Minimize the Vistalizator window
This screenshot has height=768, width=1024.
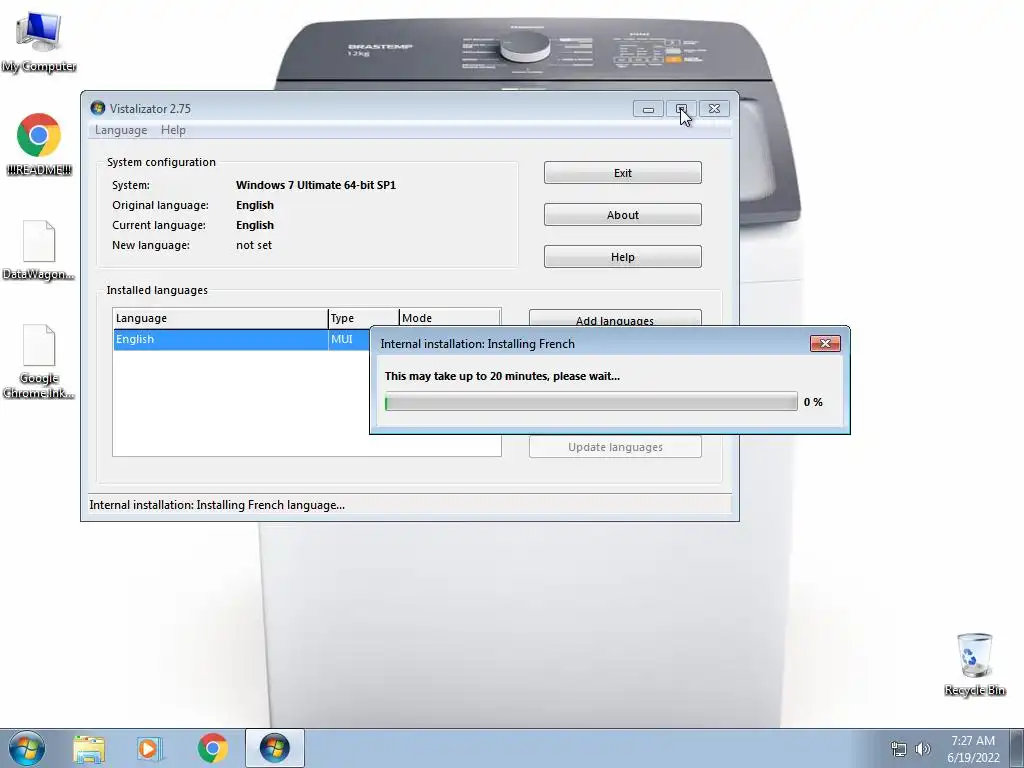click(648, 109)
